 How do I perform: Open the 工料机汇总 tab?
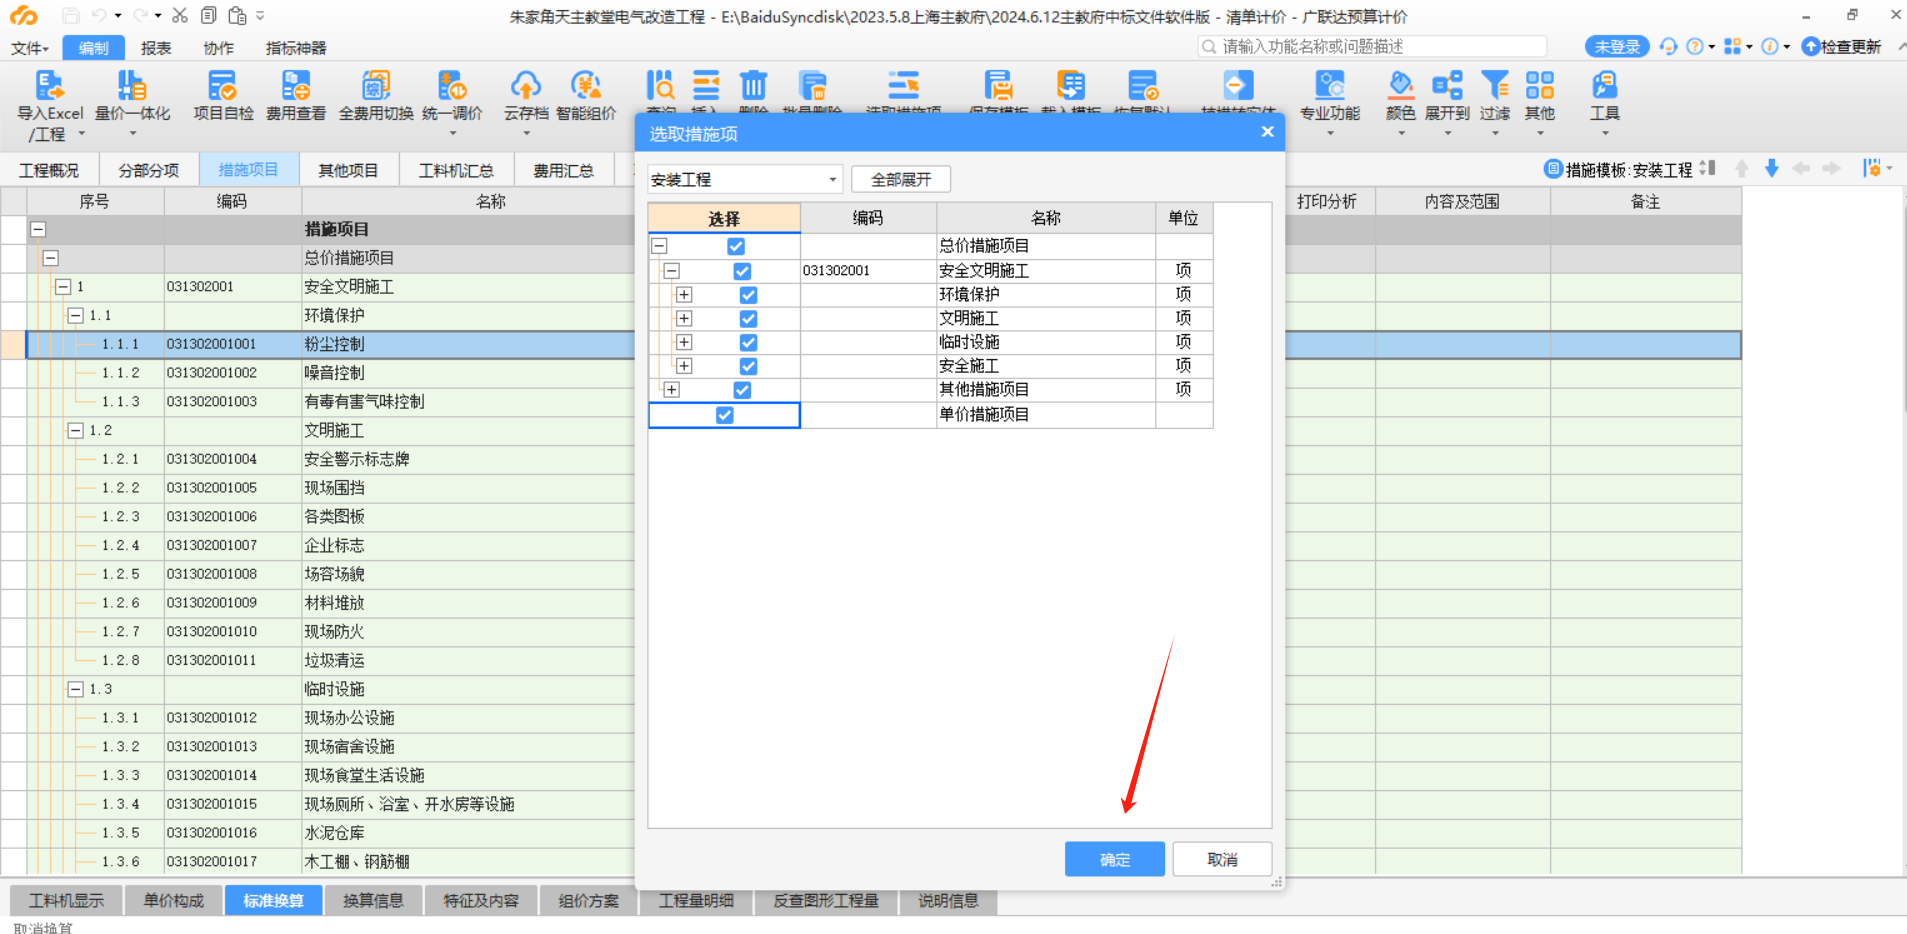click(x=456, y=170)
